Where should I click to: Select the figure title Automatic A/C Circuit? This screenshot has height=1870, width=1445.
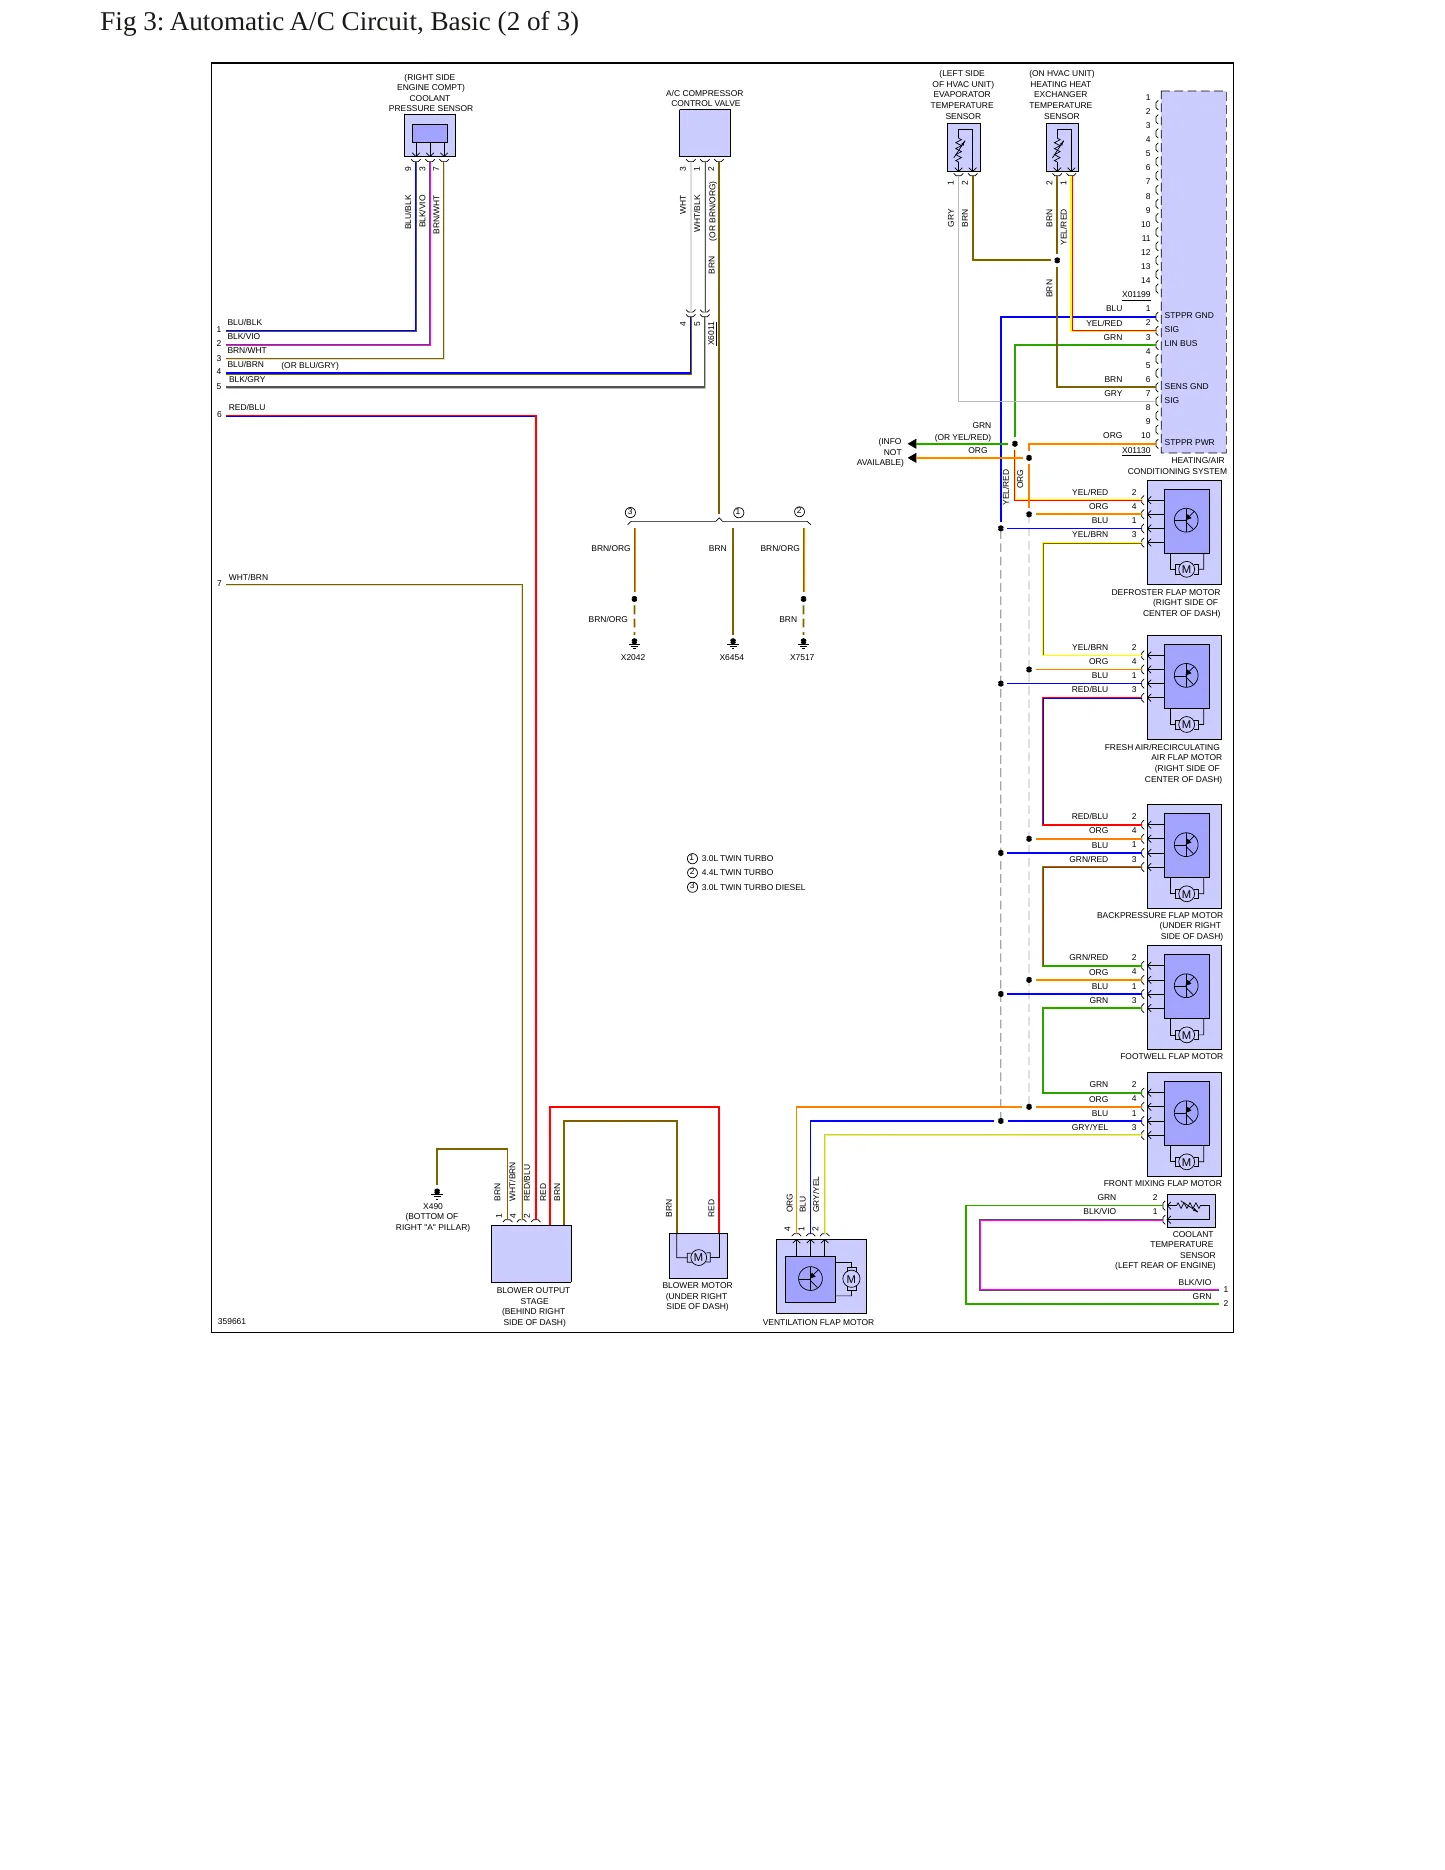339,21
